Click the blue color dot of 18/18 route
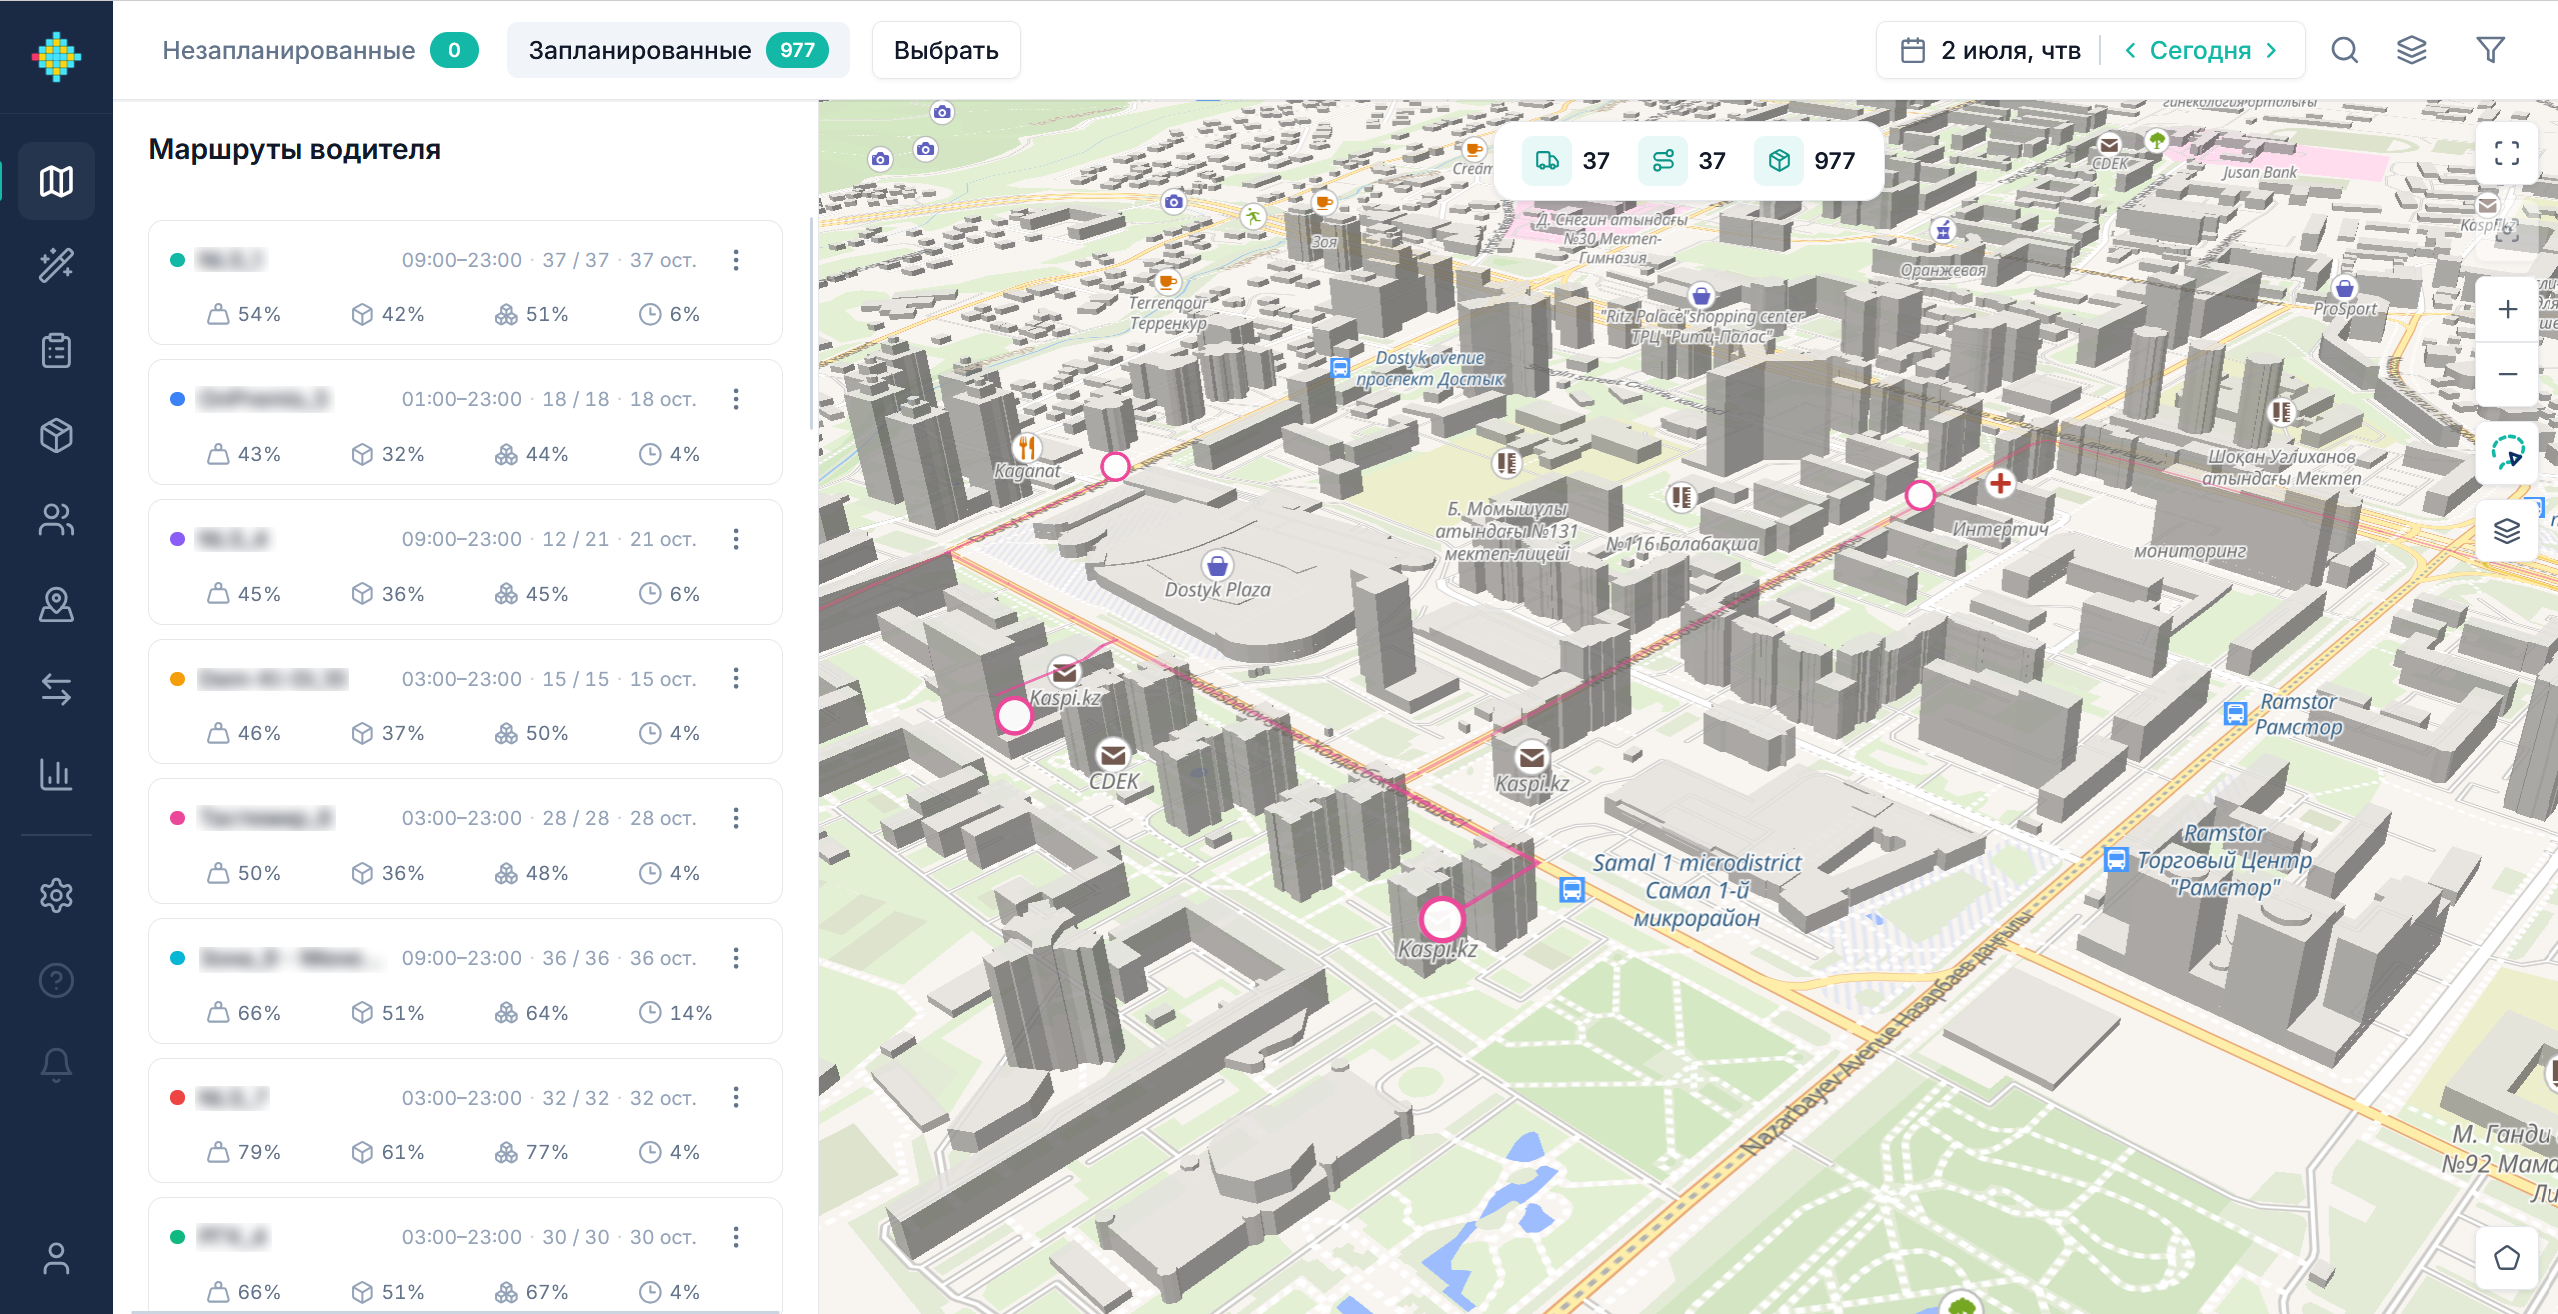2558x1314 pixels. tap(178, 399)
